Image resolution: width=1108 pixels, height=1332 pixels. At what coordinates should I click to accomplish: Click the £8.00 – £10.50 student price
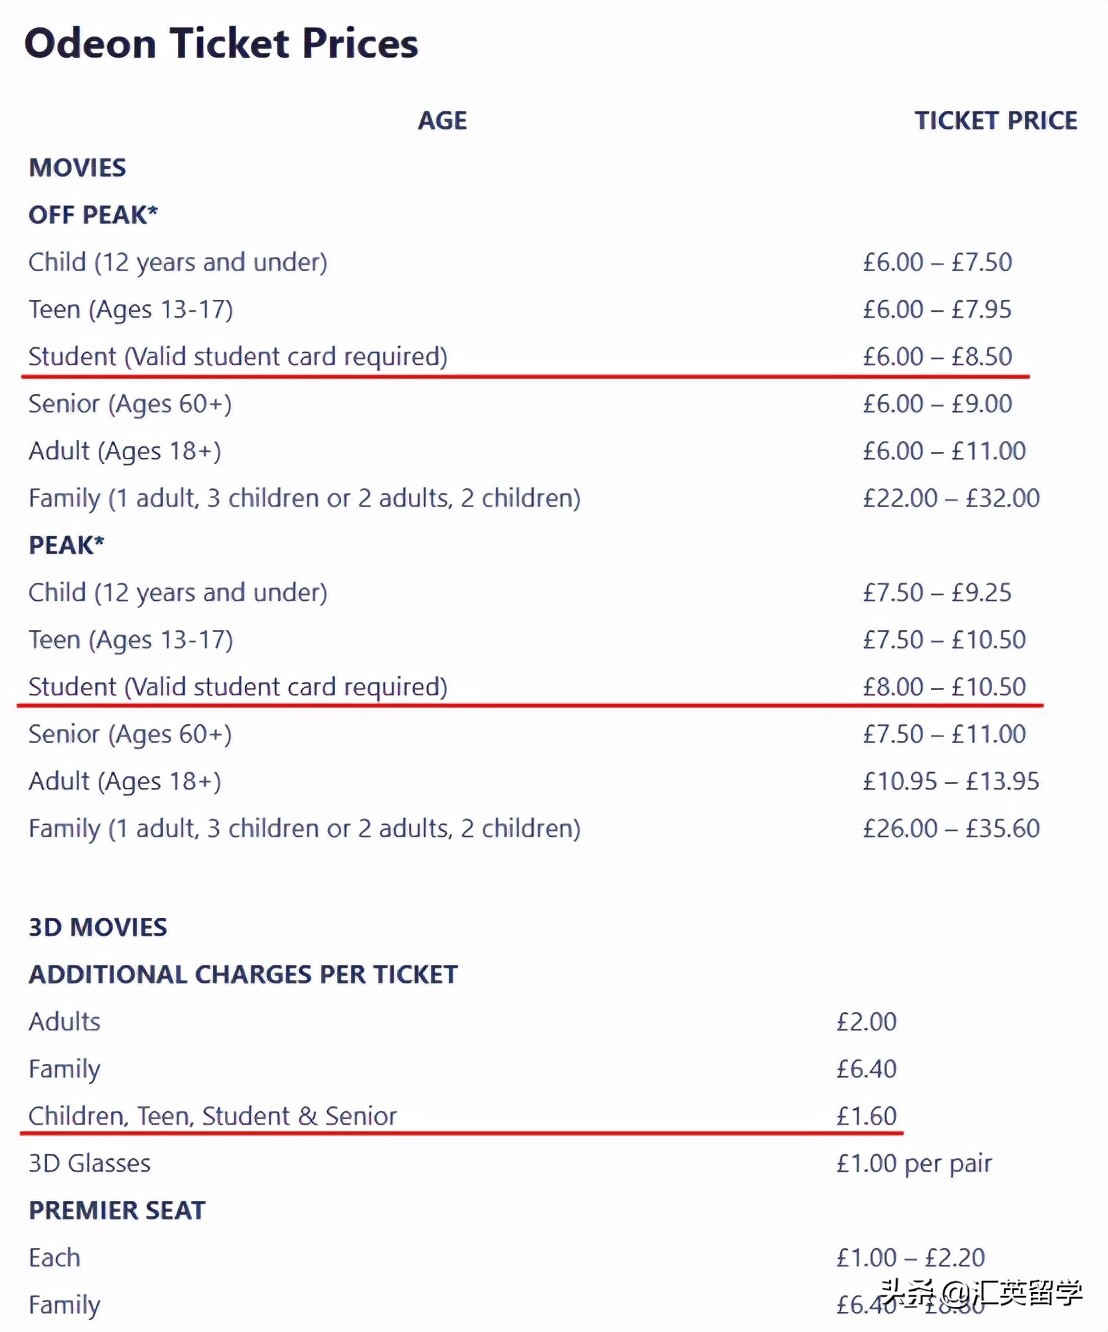click(944, 687)
